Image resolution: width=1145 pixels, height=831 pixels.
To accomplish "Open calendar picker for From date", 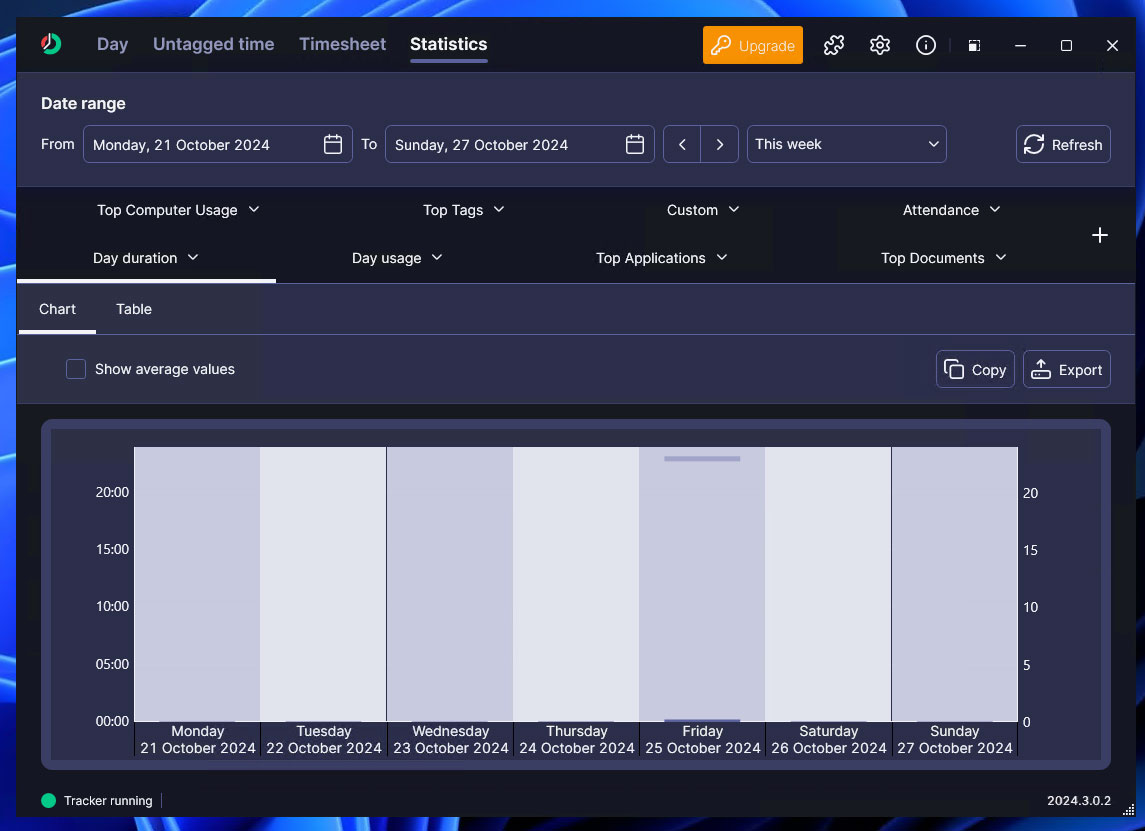I will click(333, 144).
